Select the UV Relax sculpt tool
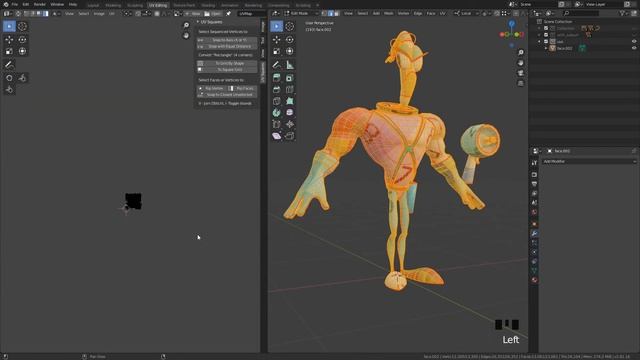 (x=22, y=78)
